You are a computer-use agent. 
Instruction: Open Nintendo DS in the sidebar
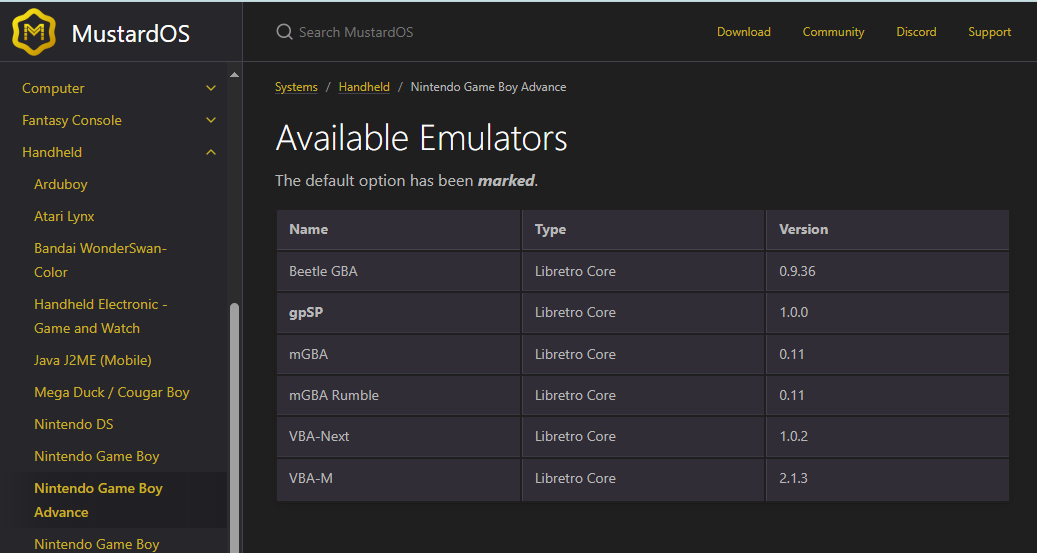click(74, 424)
